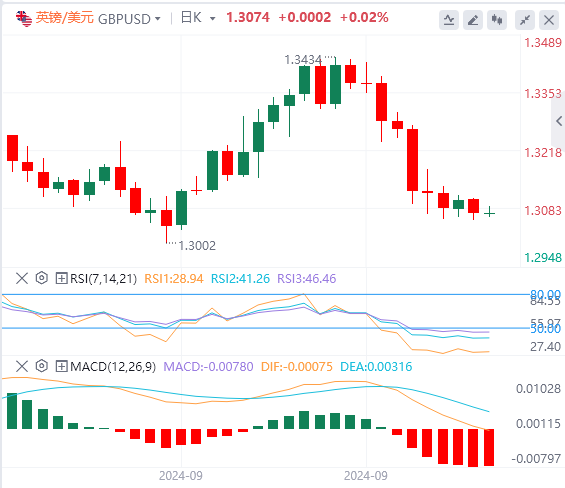Open the GBPUSD symbol dropdown

pyautogui.click(x=157, y=19)
